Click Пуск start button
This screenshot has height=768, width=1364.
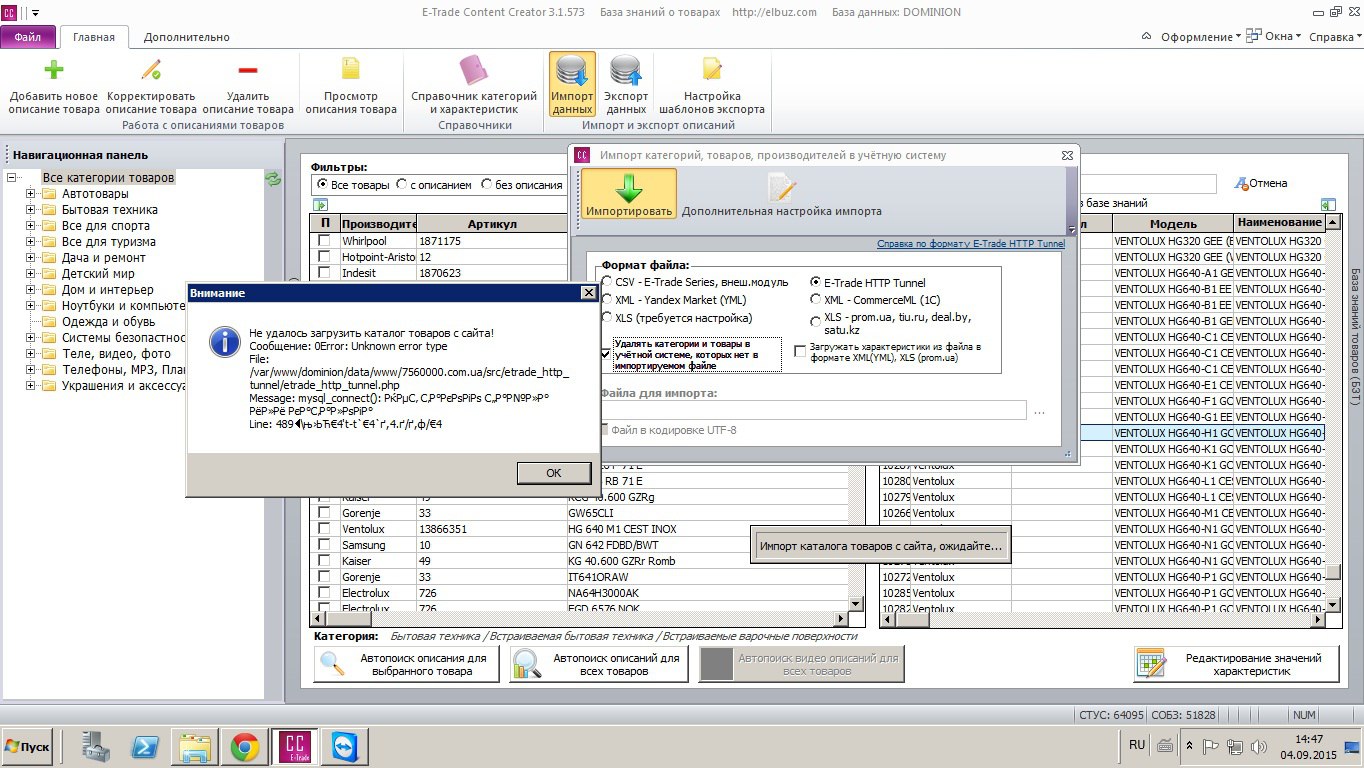(x=28, y=747)
